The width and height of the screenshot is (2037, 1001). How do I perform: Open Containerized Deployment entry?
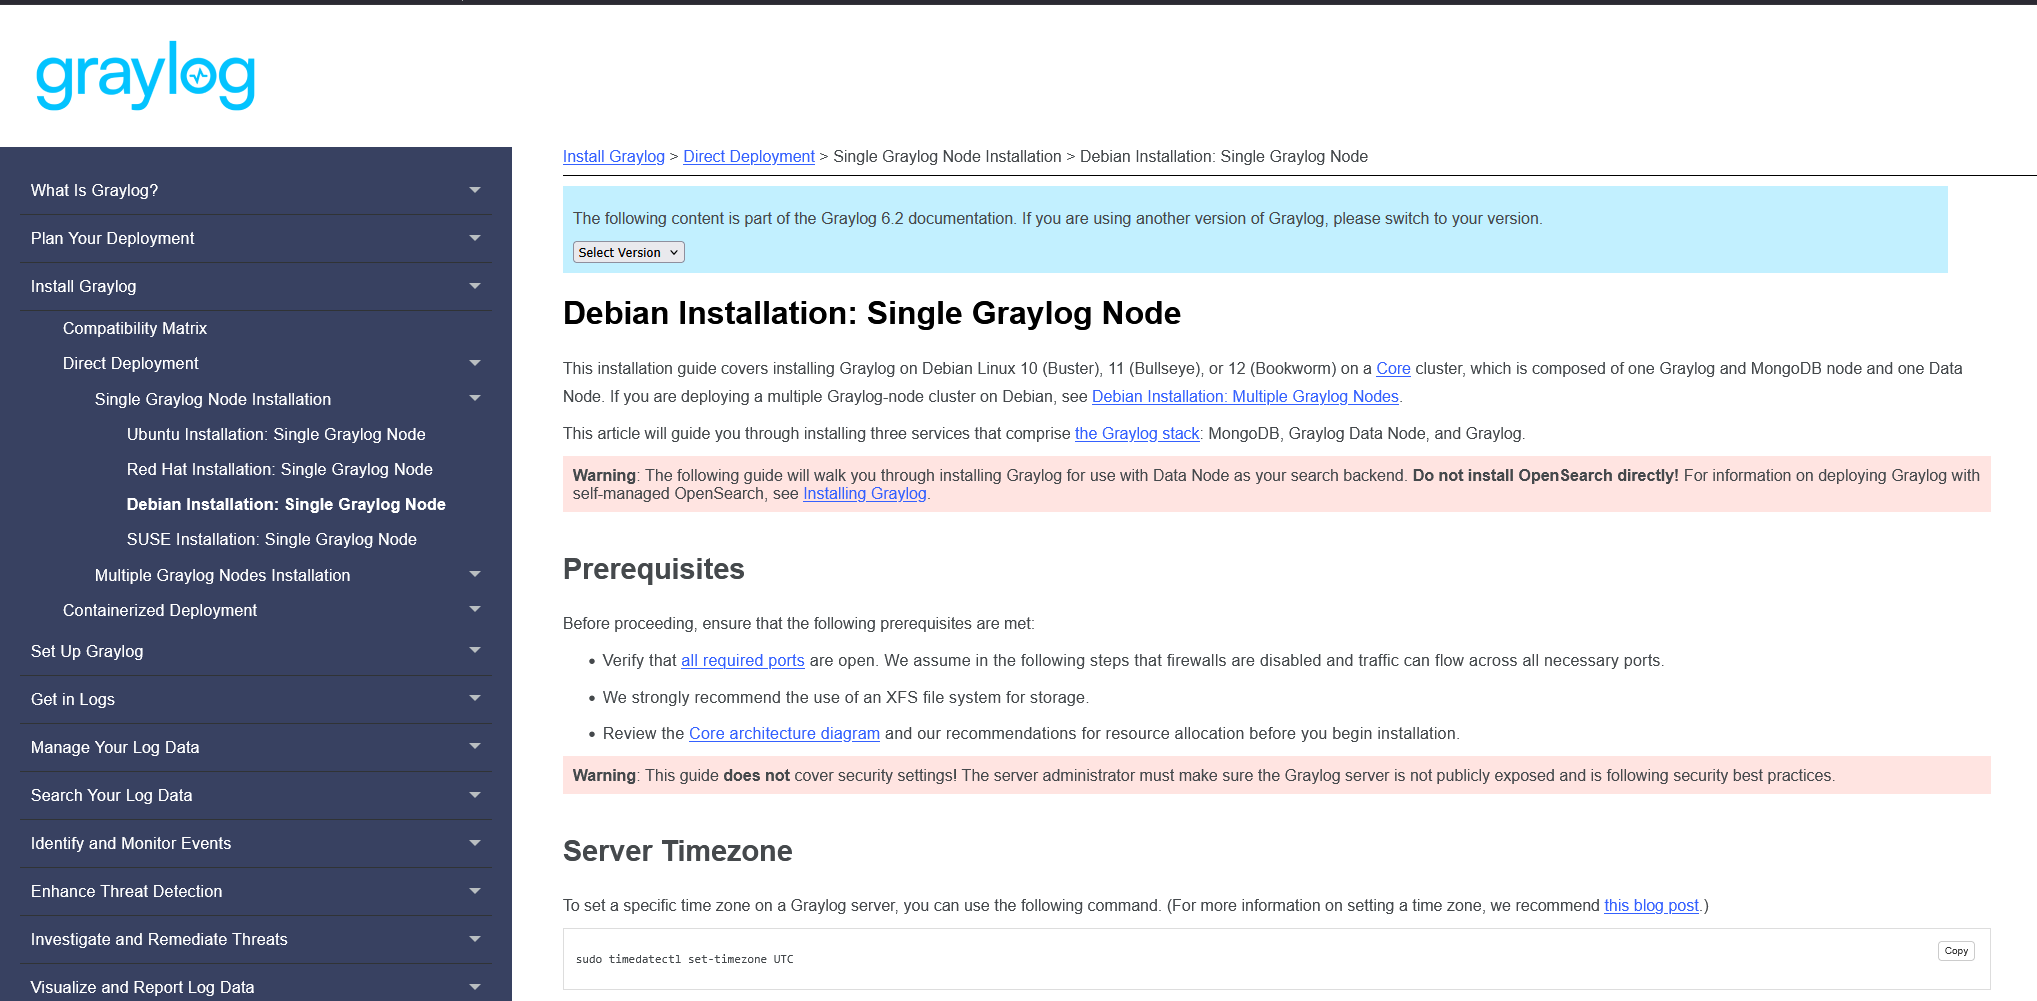160,610
